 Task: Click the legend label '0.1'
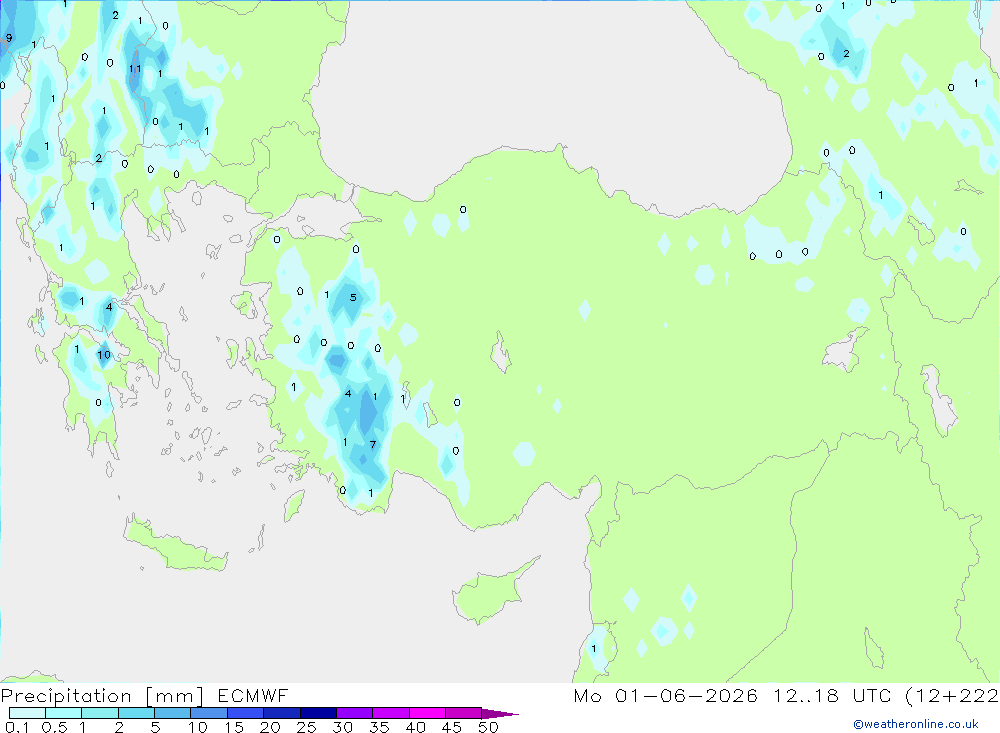pyautogui.click(x=17, y=727)
